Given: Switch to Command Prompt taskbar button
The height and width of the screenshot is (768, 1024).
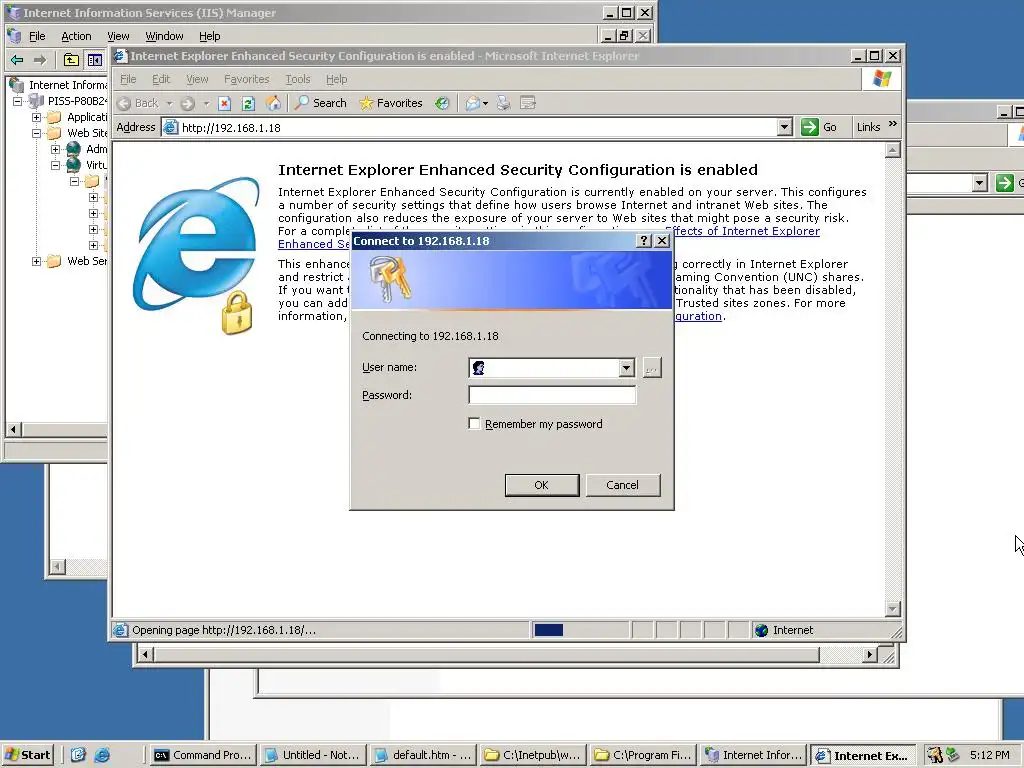Looking at the screenshot, I should 202,755.
